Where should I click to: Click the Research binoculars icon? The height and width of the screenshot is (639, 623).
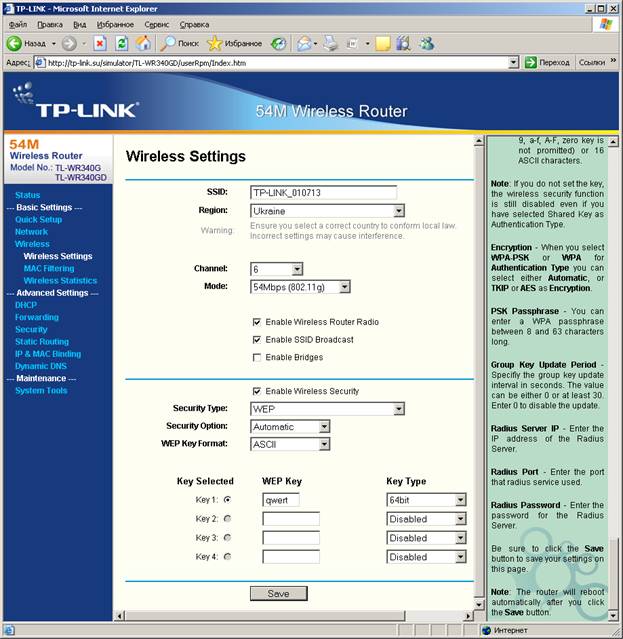pyautogui.click(x=404, y=43)
